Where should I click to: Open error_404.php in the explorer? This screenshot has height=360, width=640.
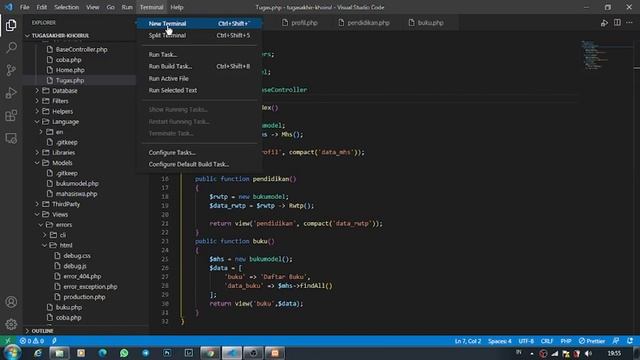pyautogui.click(x=82, y=276)
